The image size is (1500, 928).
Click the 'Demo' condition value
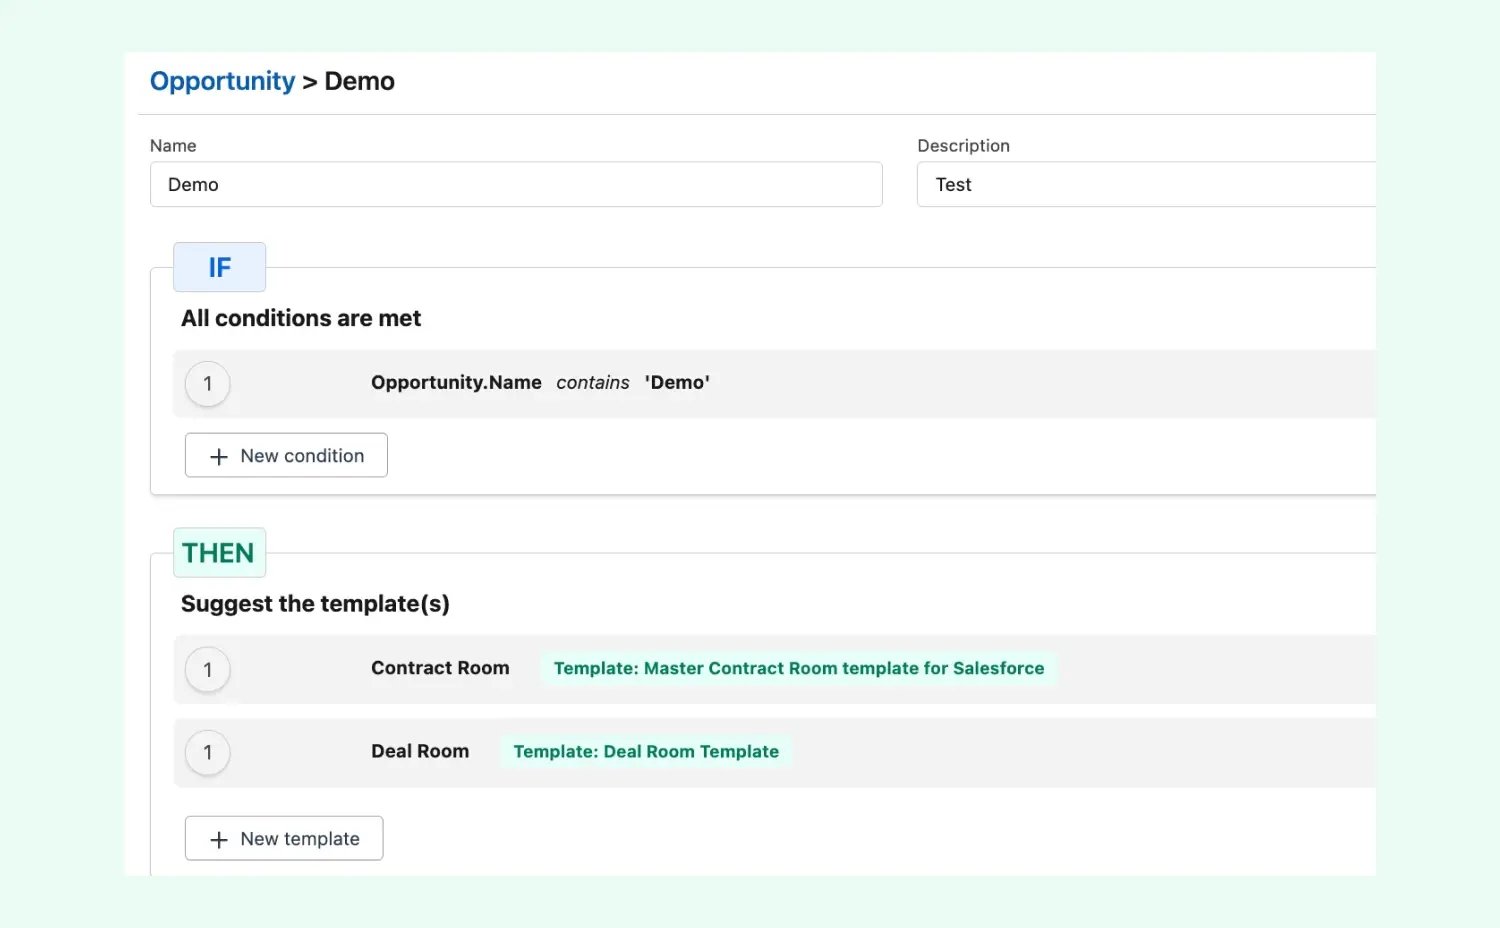(677, 382)
